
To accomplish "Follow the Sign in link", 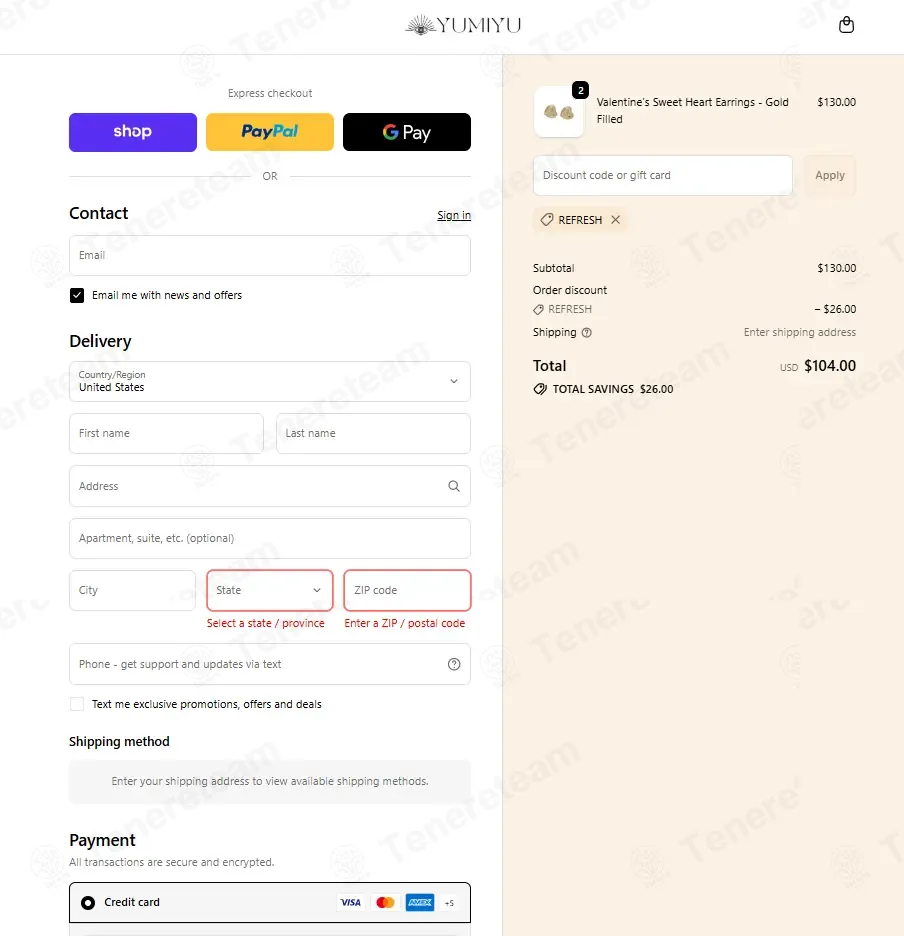I will click(454, 215).
